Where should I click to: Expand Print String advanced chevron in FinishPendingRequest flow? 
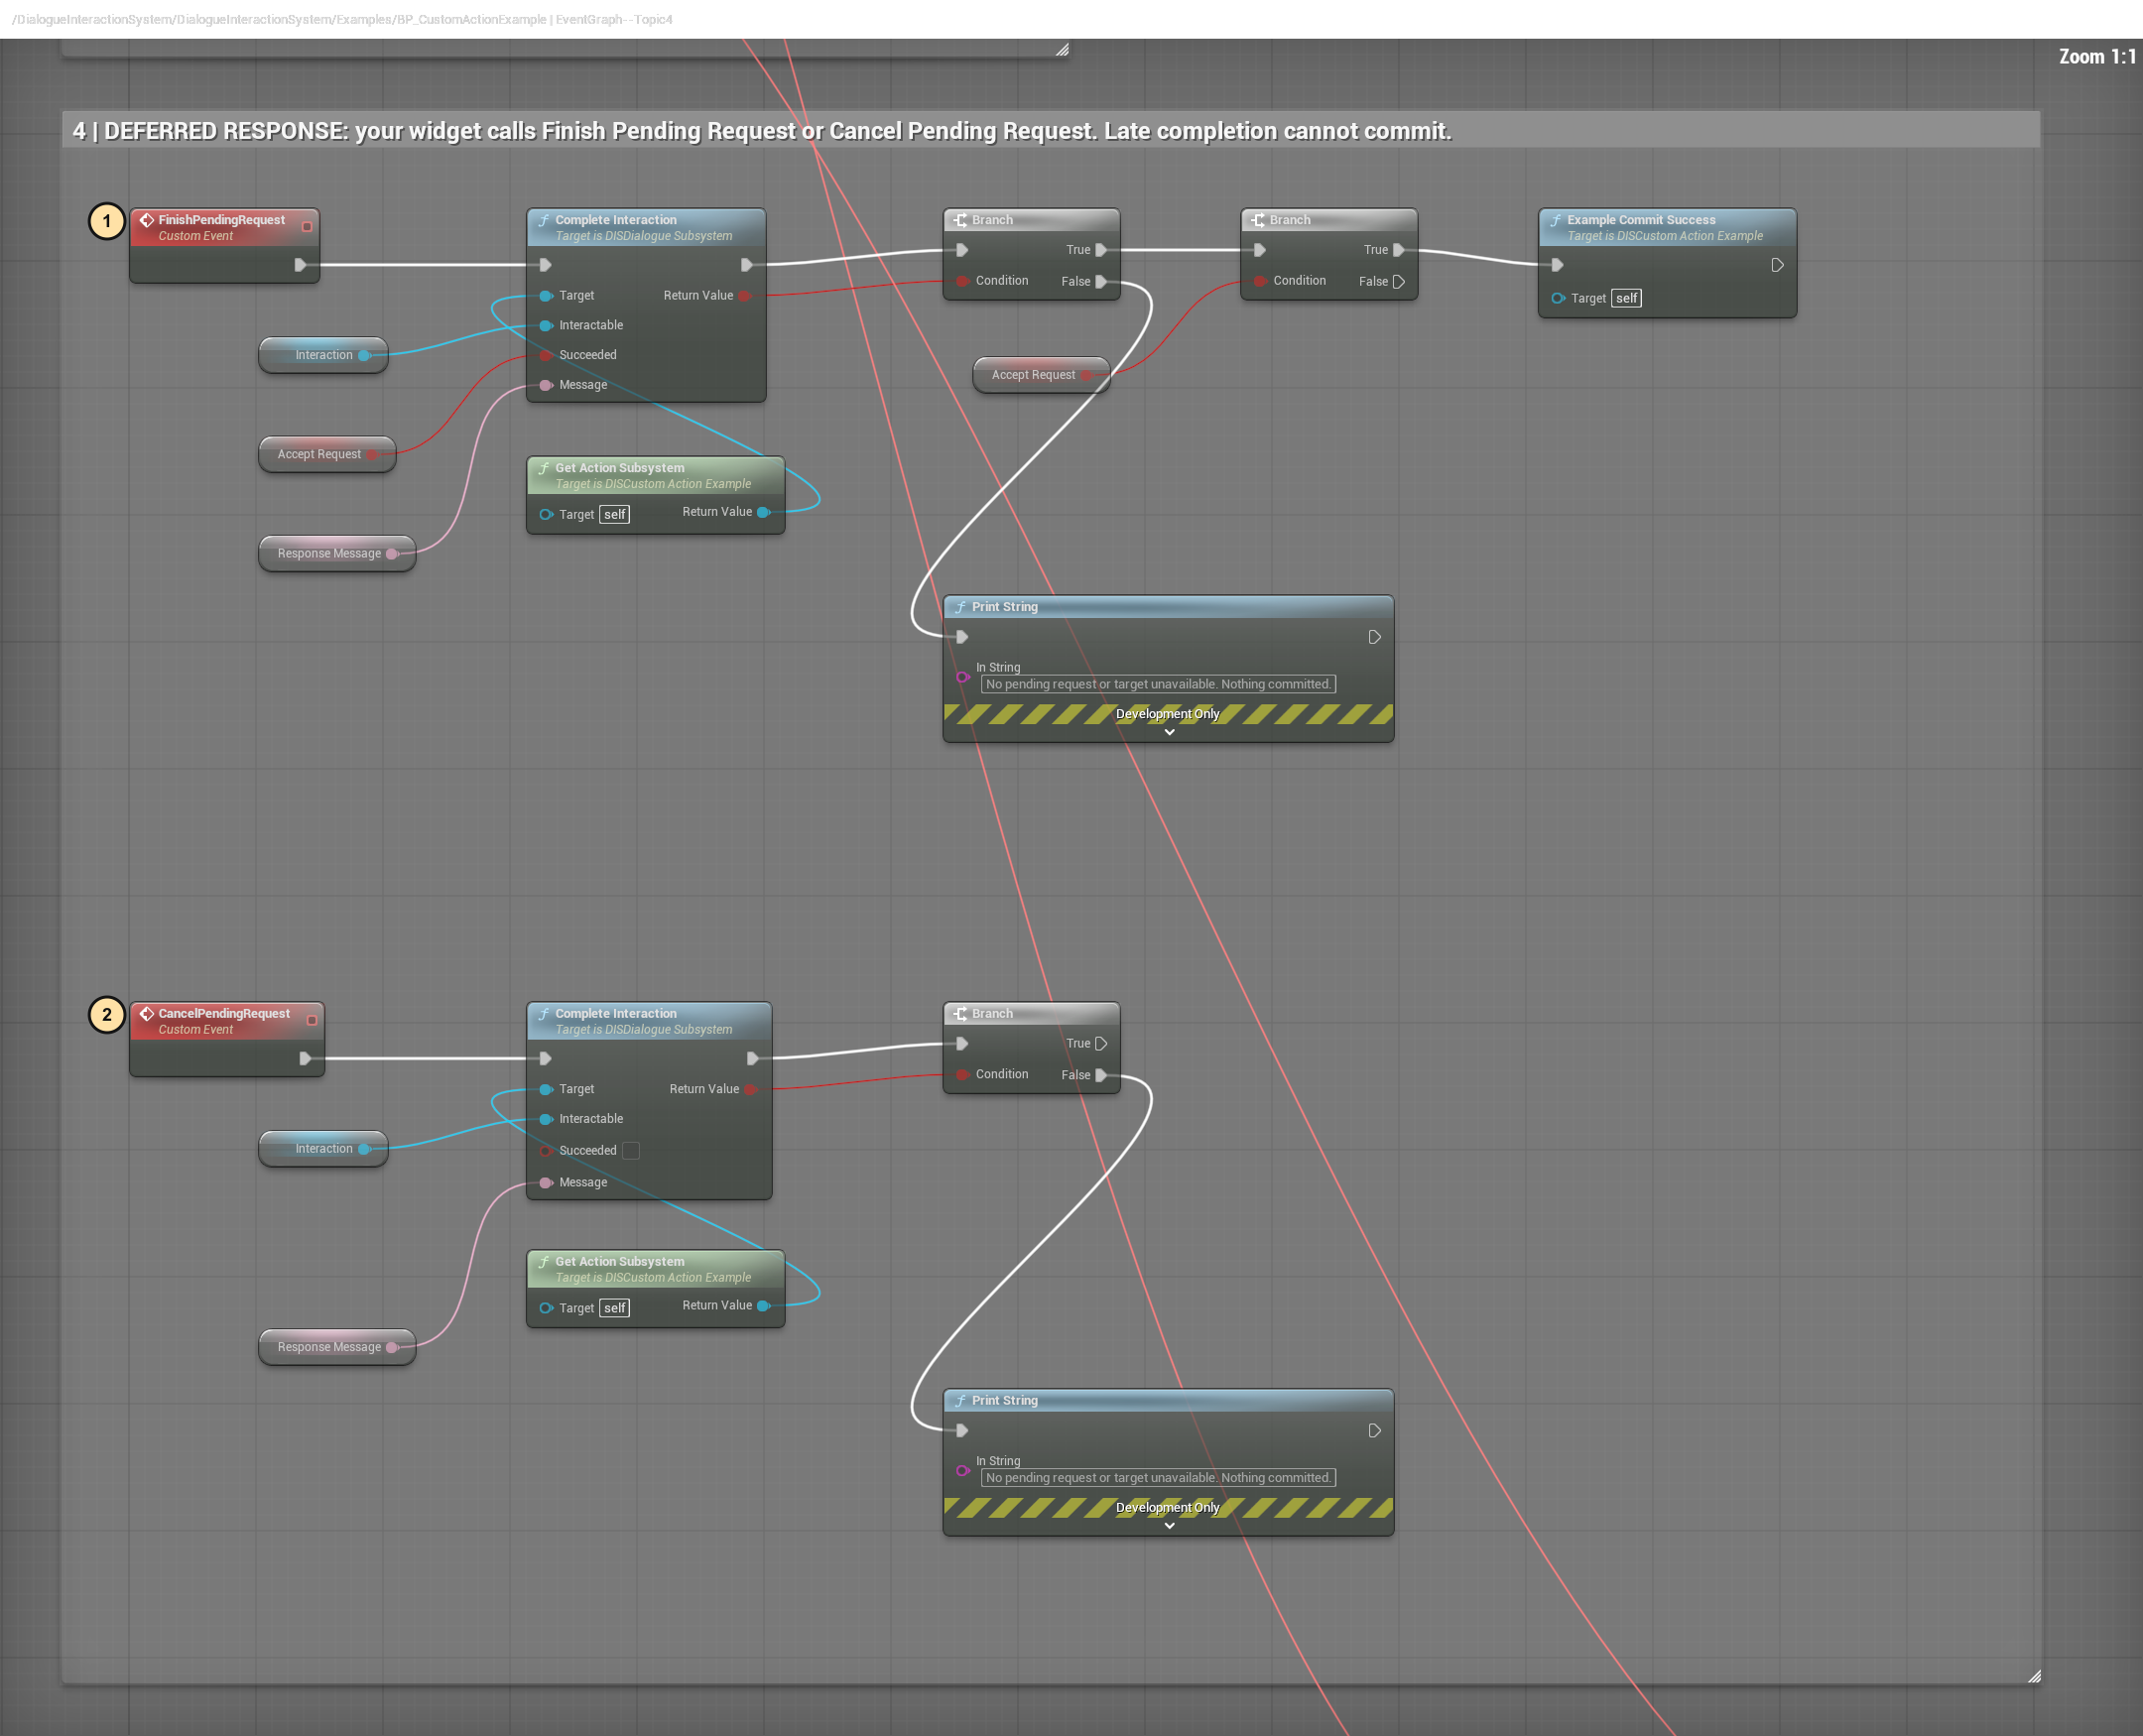[1169, 732]
